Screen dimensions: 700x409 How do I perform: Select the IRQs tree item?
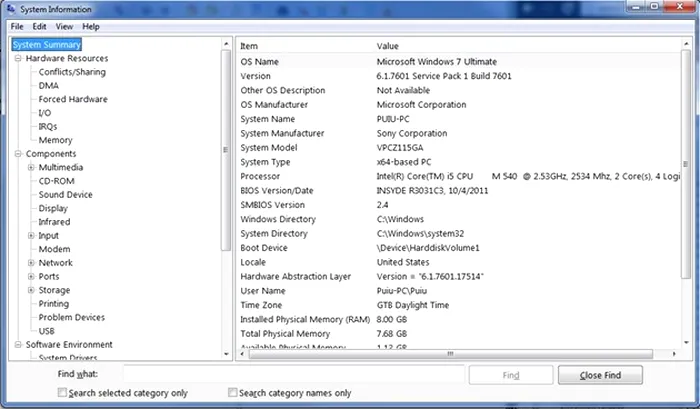[48, 126]
